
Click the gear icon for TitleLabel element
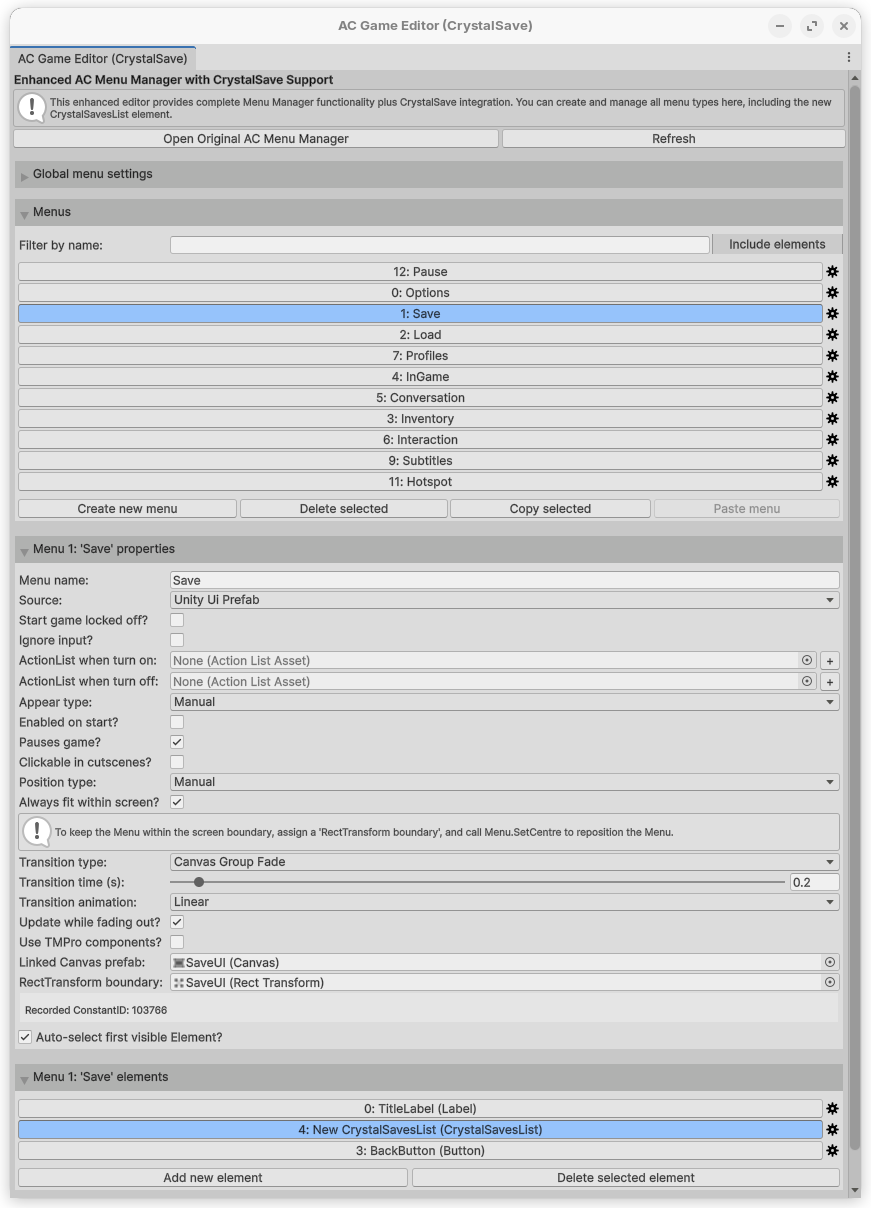[832, 1109]
